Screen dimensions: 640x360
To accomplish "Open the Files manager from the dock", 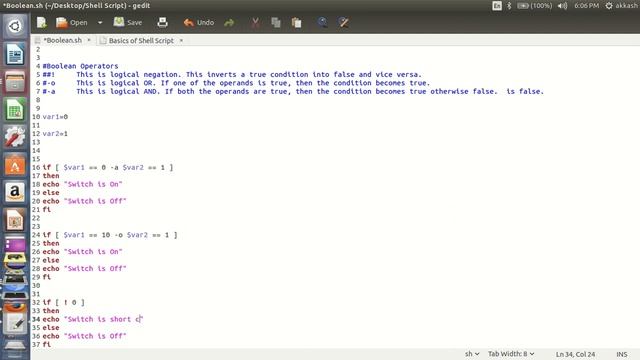I will [15, 82].
